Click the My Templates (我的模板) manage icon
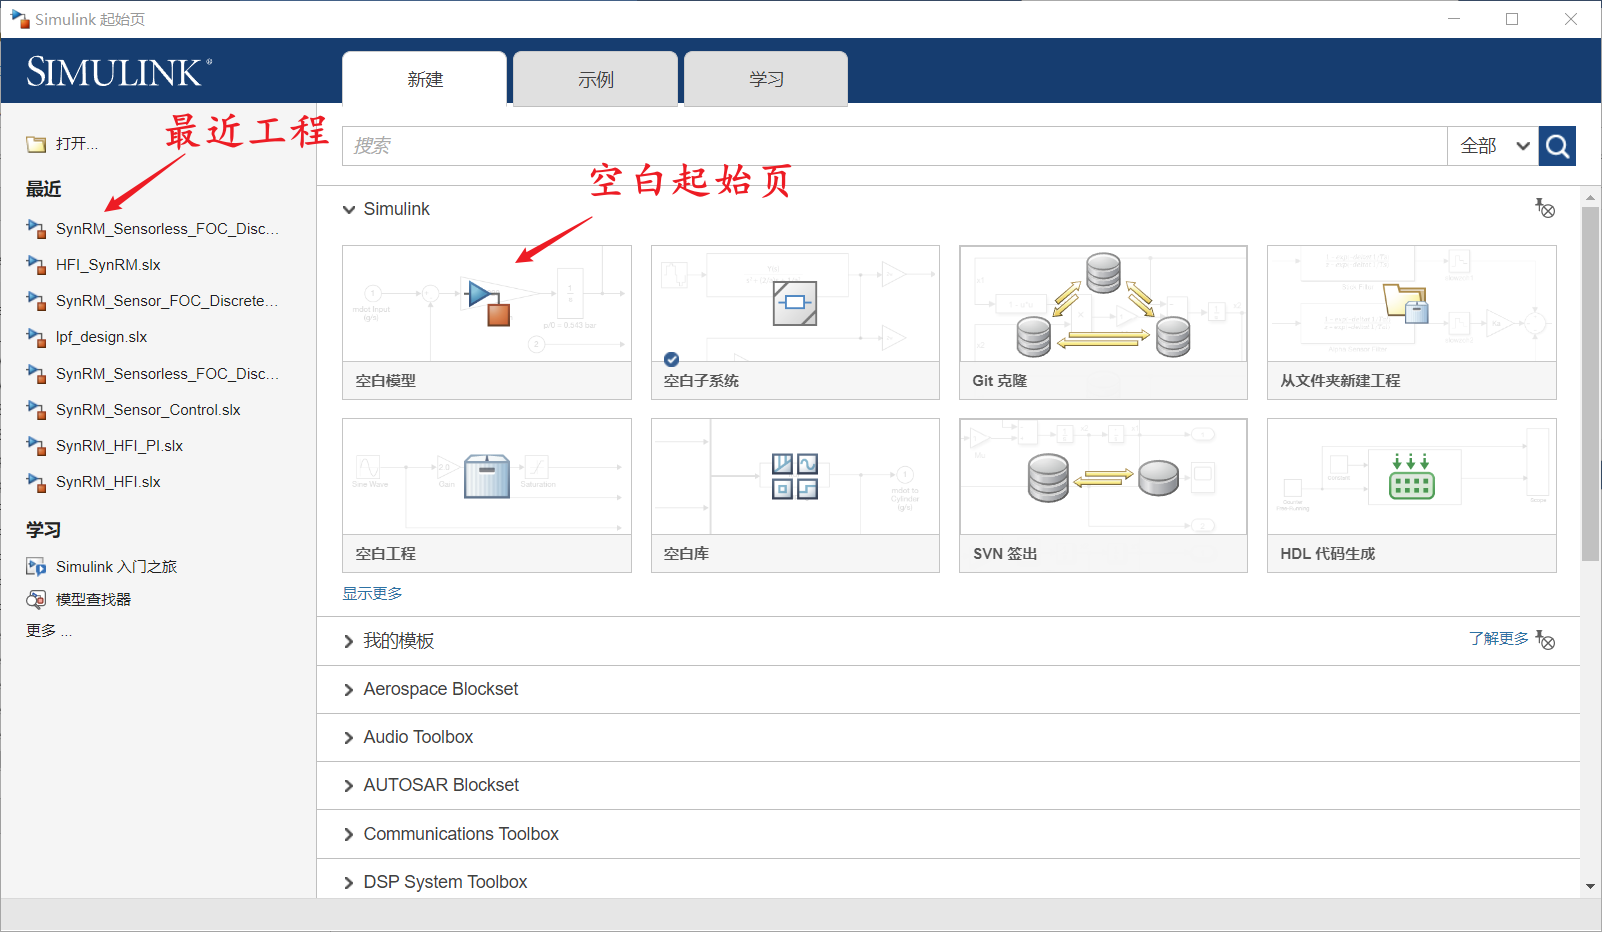1602x932 pixels. click(1545, 640)
